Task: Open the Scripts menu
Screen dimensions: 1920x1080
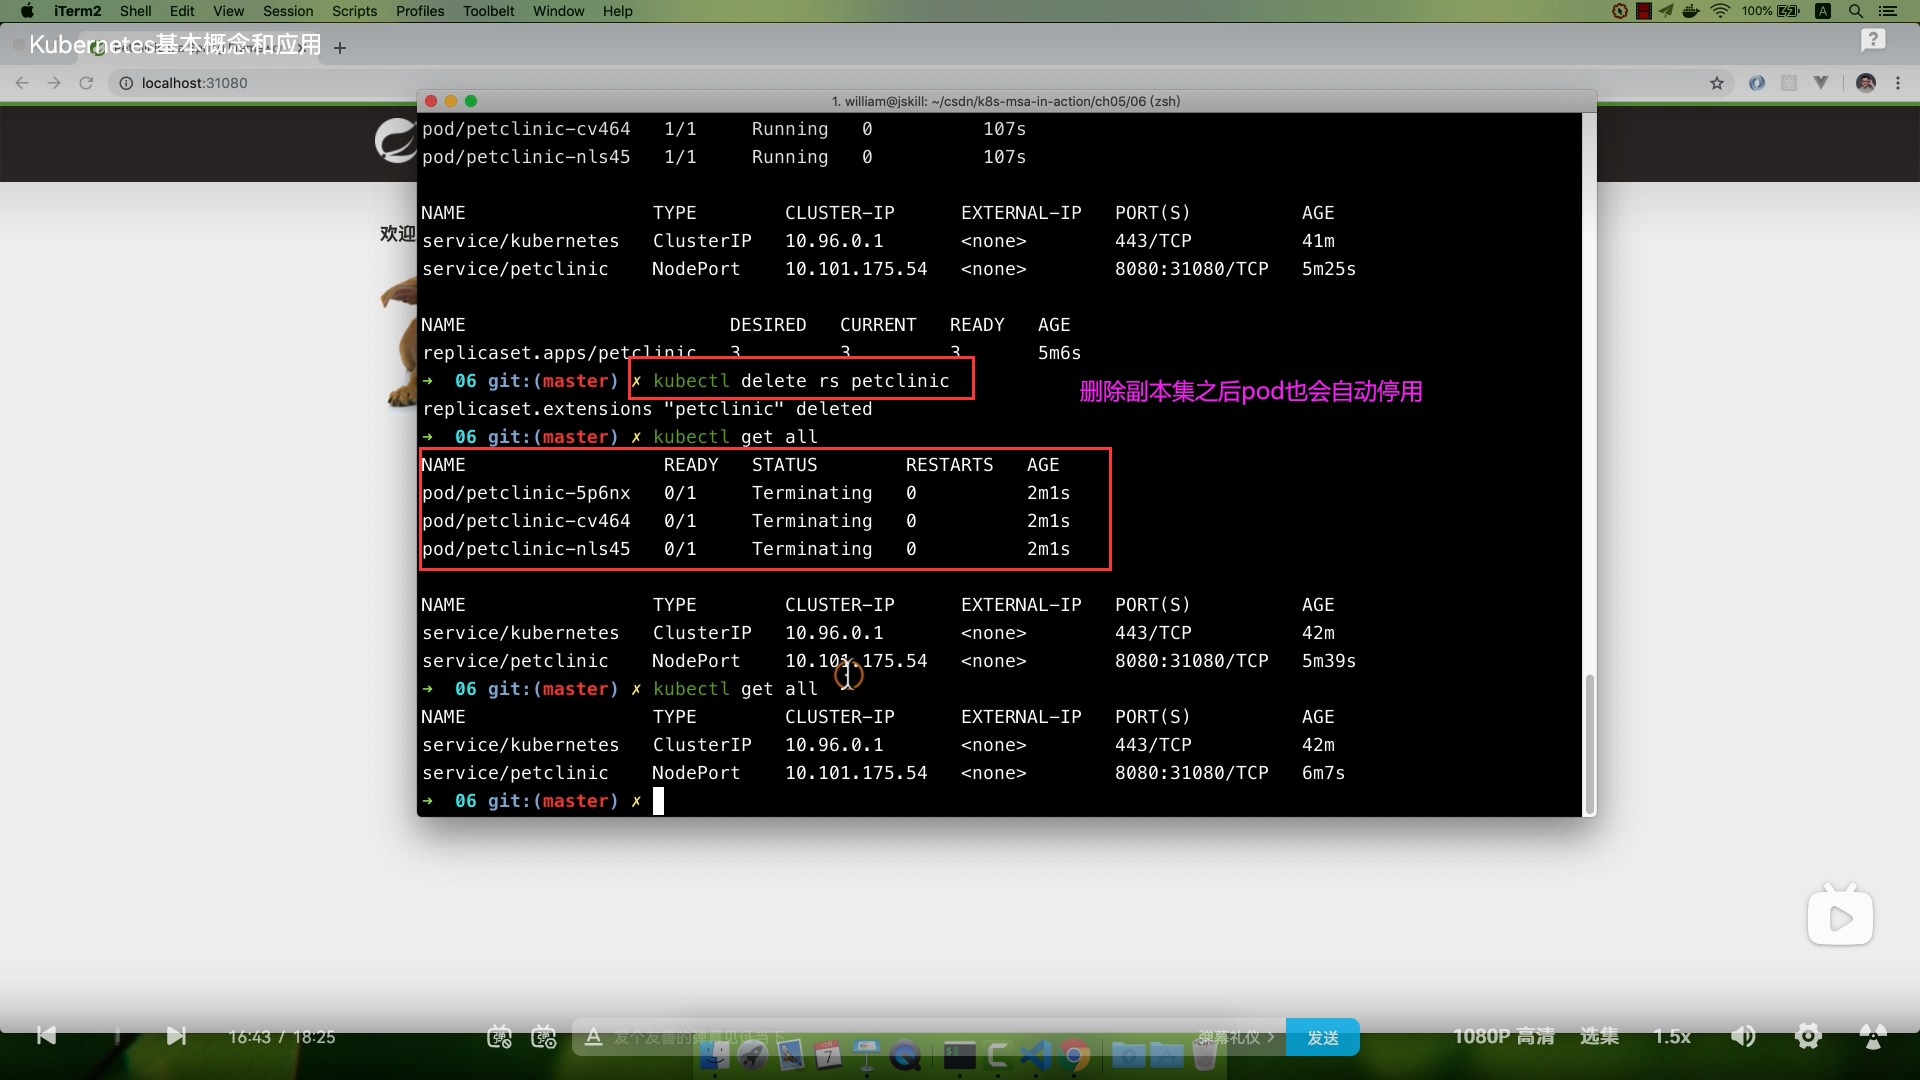Action: (x=354, y=11)
